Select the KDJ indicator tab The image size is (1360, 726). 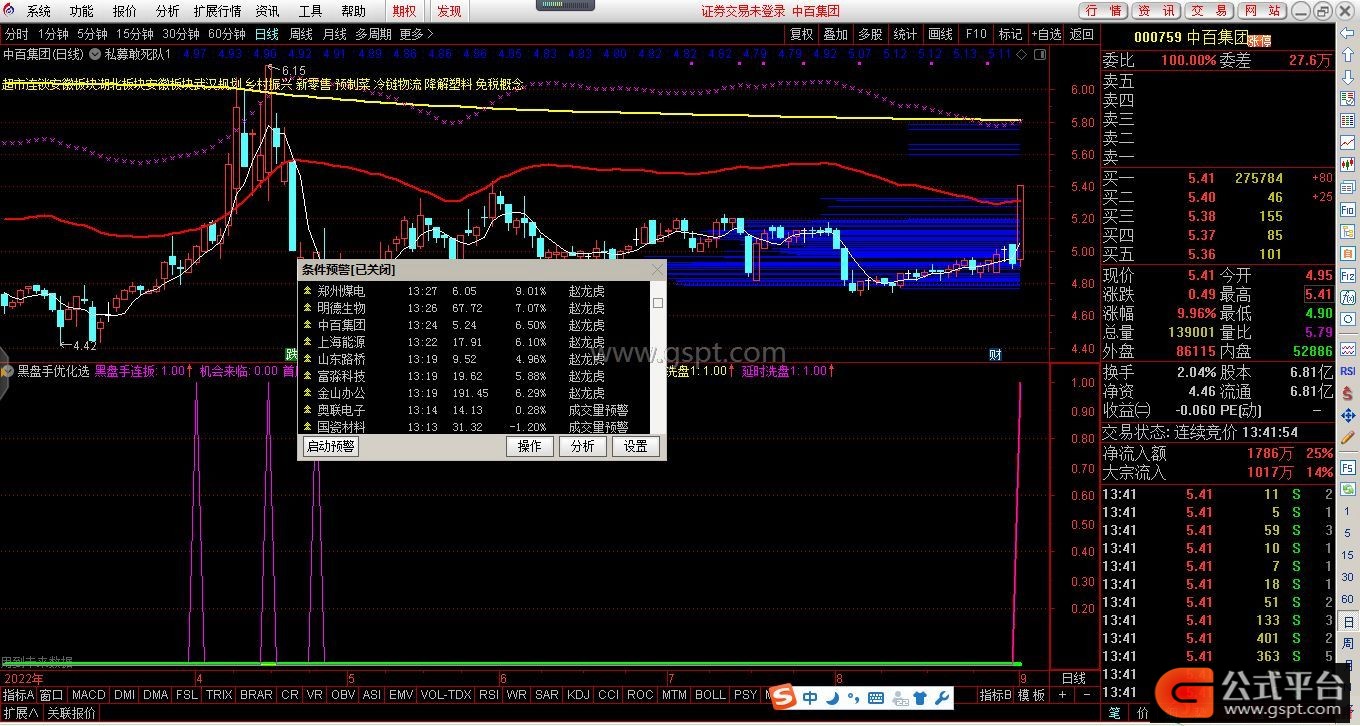tap(578, 695)
